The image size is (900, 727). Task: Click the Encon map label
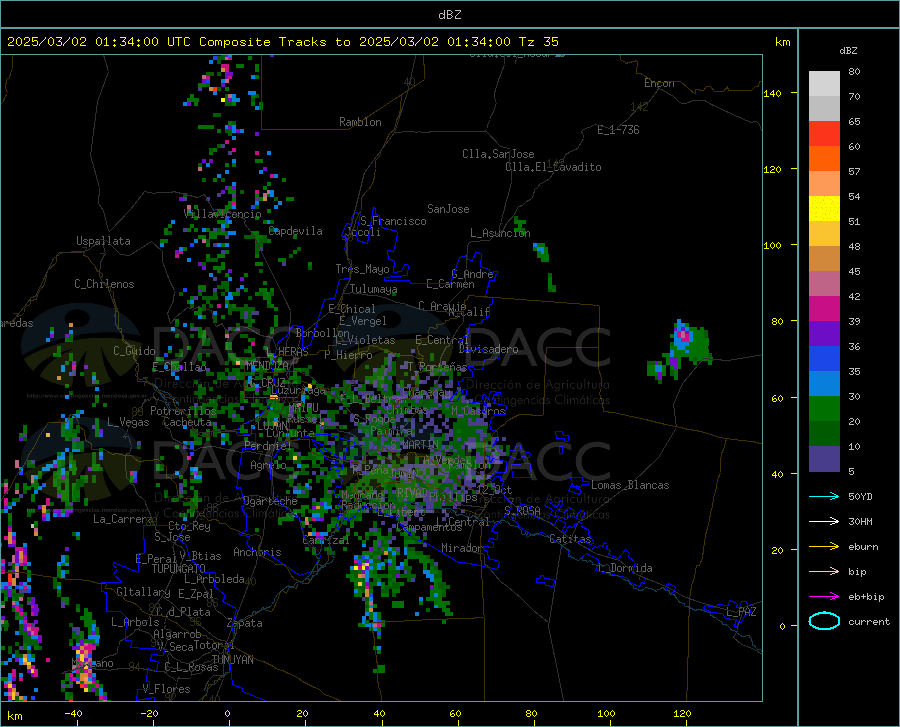click(659, 83)
